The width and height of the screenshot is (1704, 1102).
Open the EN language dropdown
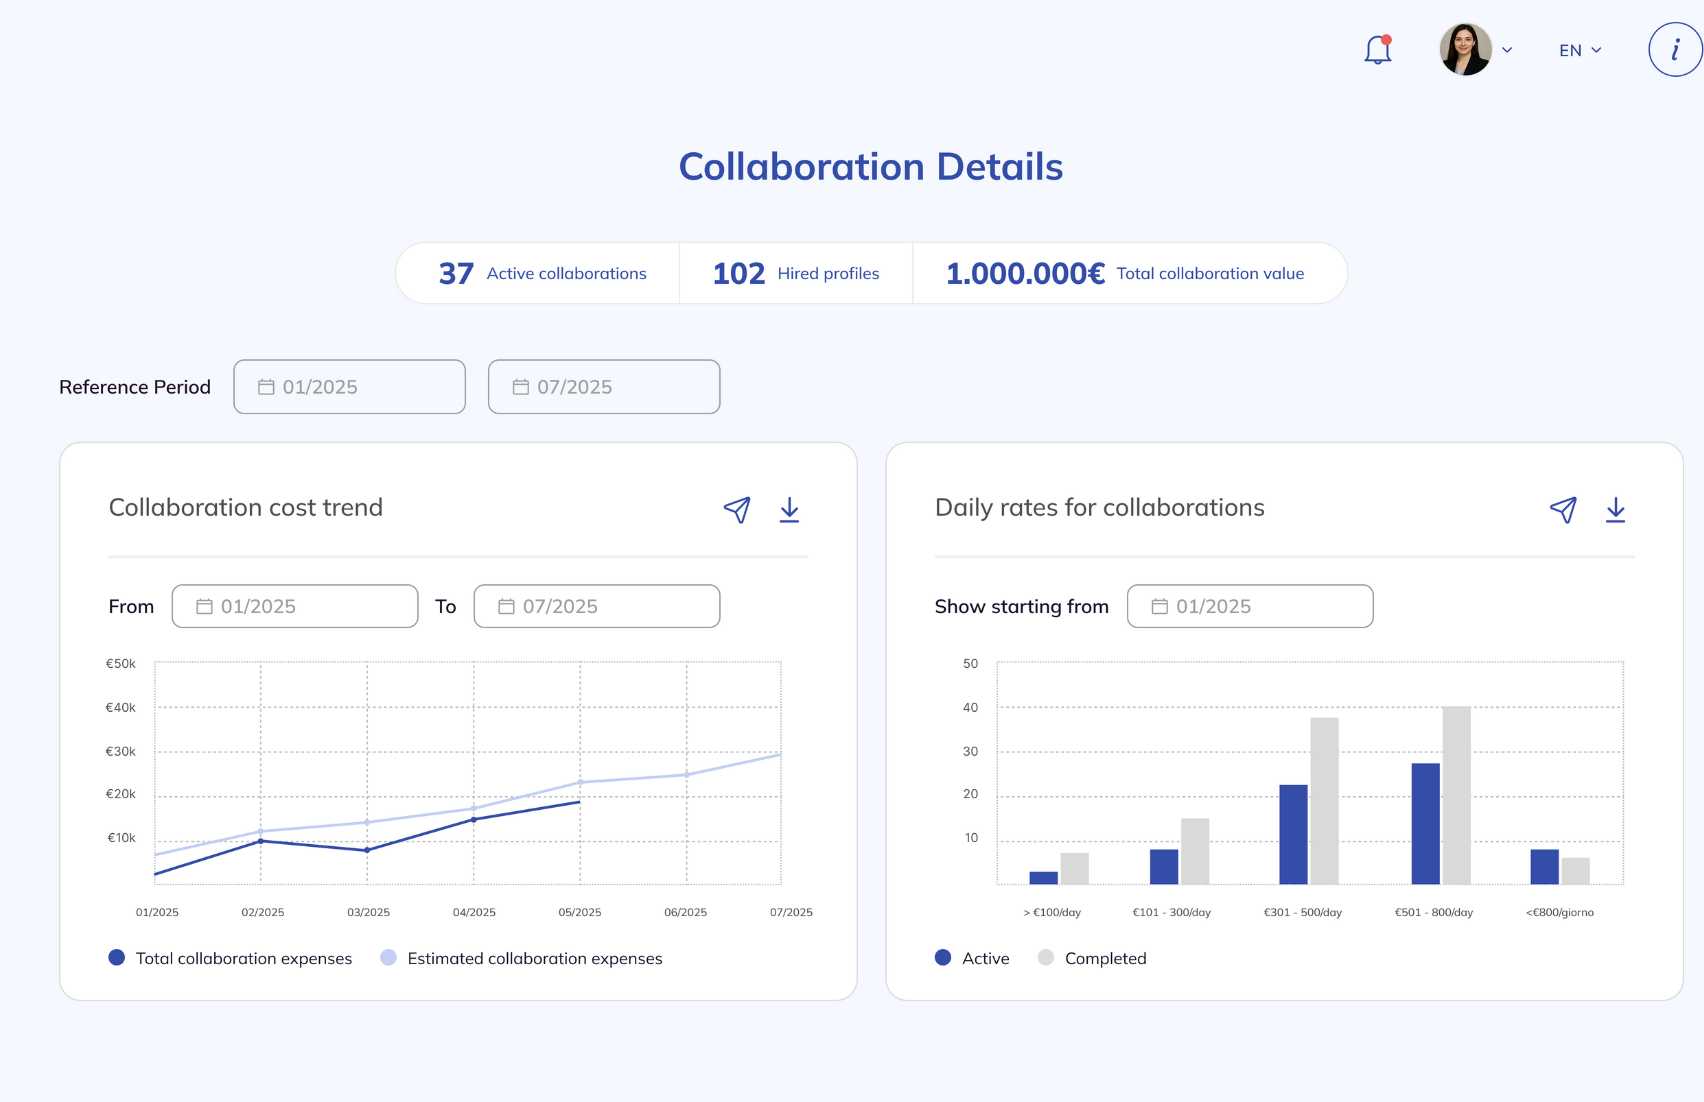[1578, 49]
